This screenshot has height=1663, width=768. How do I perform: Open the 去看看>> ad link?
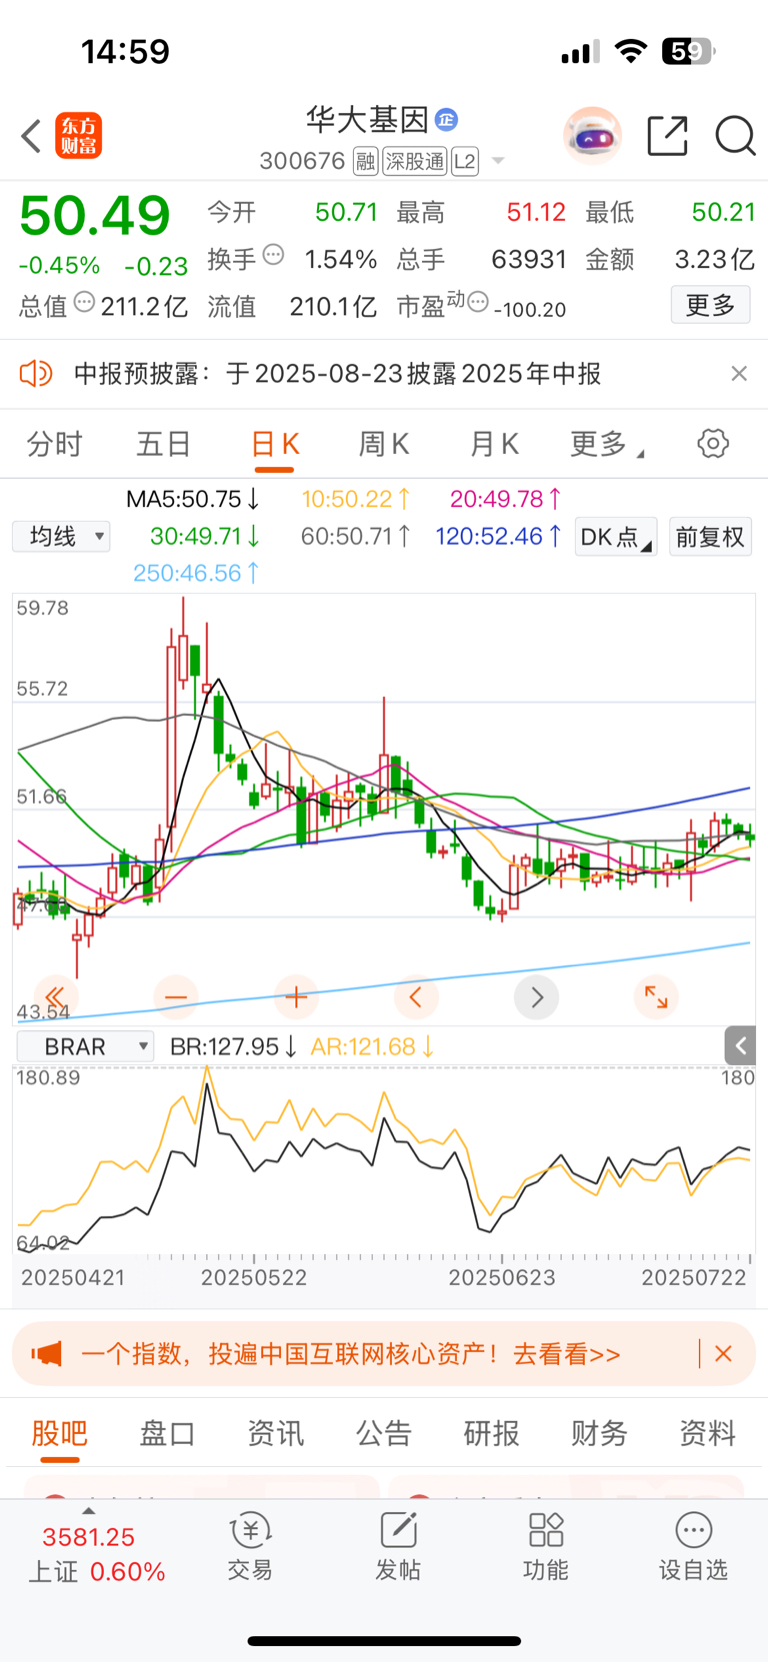567,1354
